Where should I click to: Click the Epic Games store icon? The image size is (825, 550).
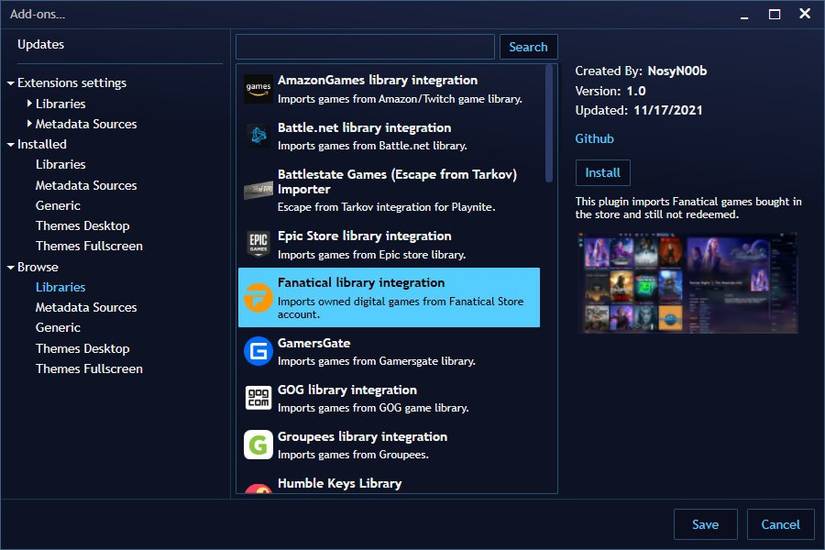point(258,244)
